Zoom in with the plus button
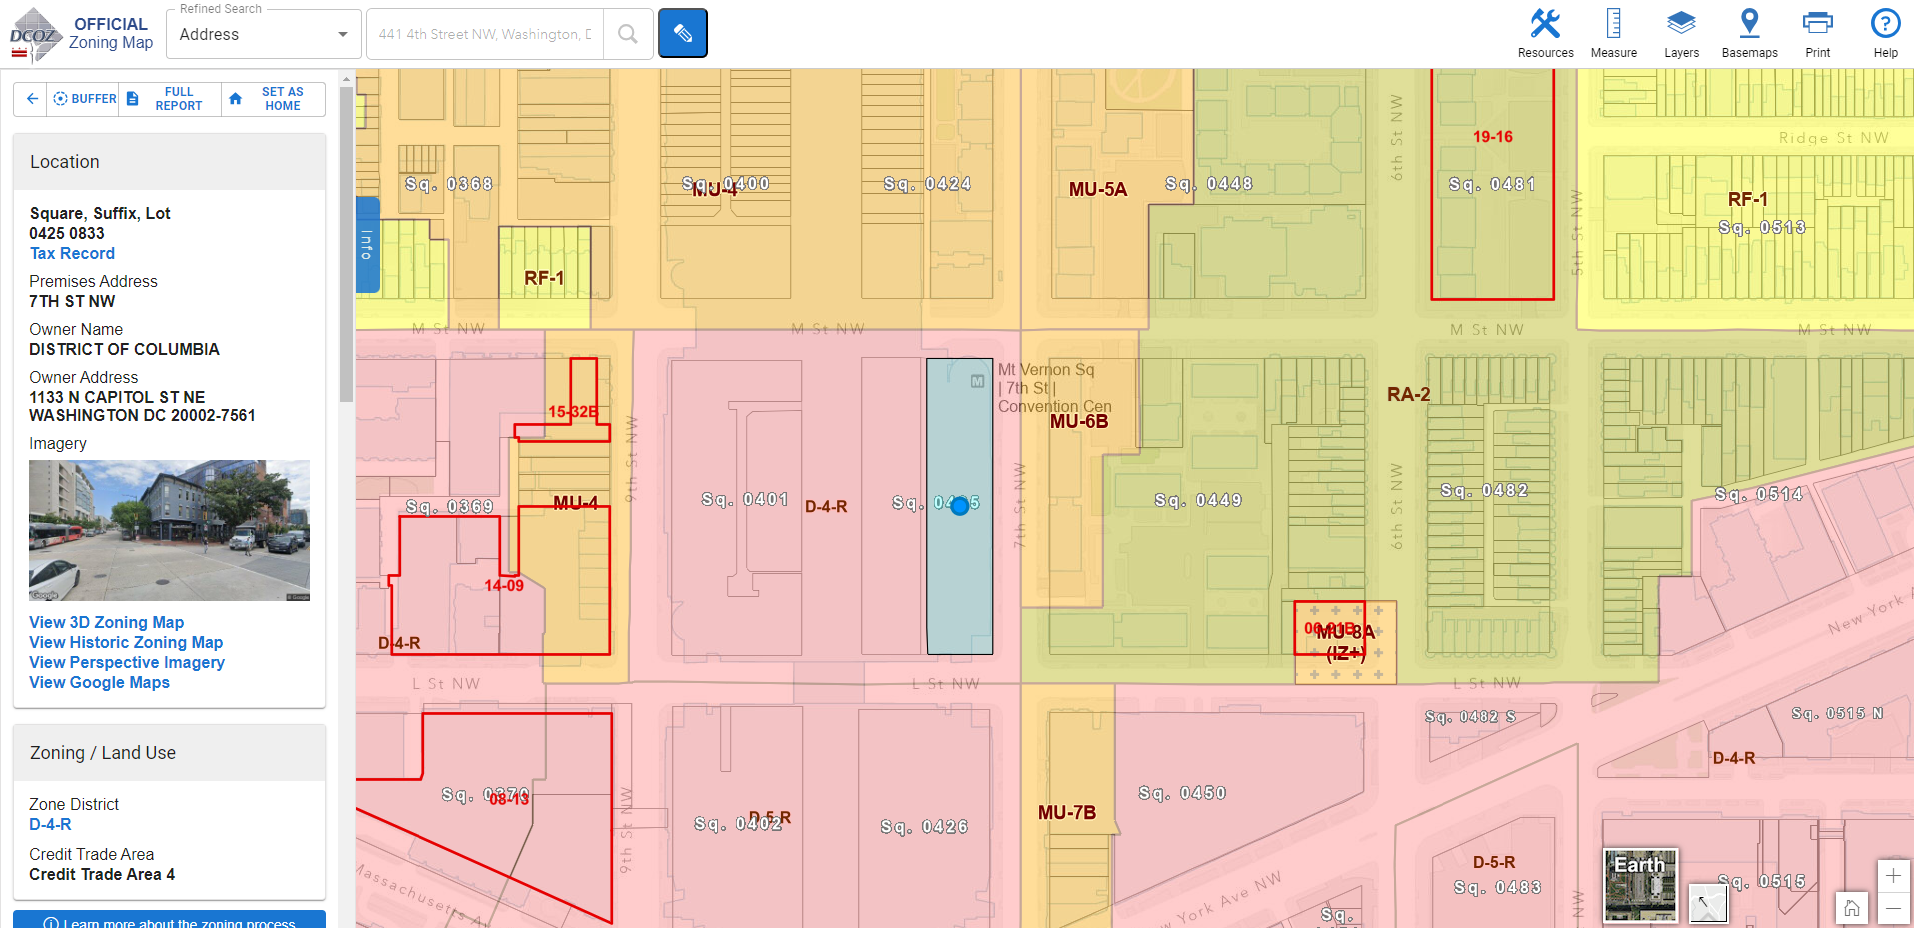Screen dimensions: 1914x928 click(x=1893, y=876)
